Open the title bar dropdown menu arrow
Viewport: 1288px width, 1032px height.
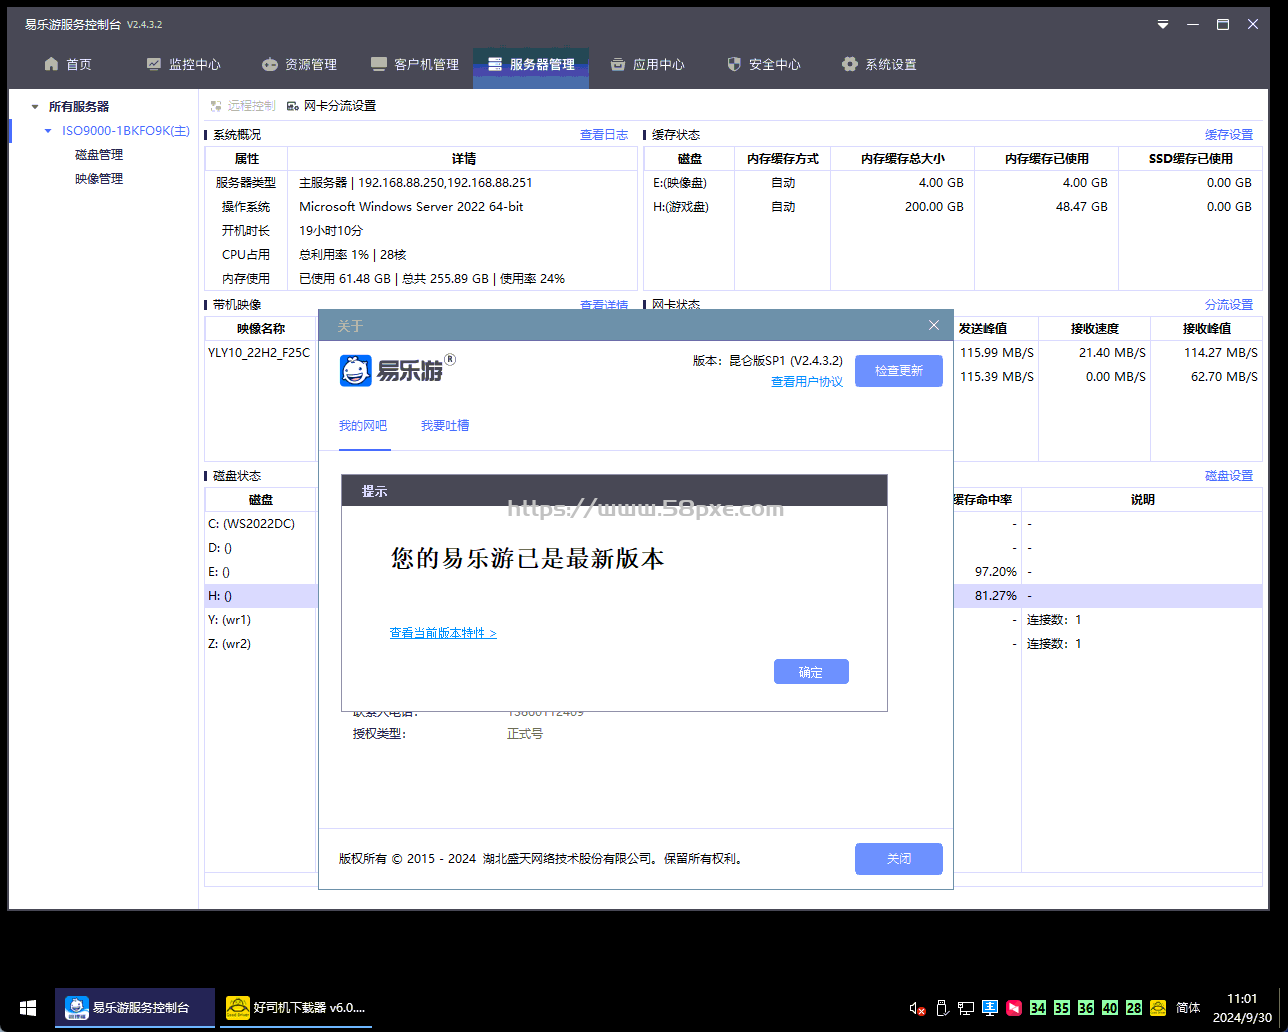[1163, 25]
